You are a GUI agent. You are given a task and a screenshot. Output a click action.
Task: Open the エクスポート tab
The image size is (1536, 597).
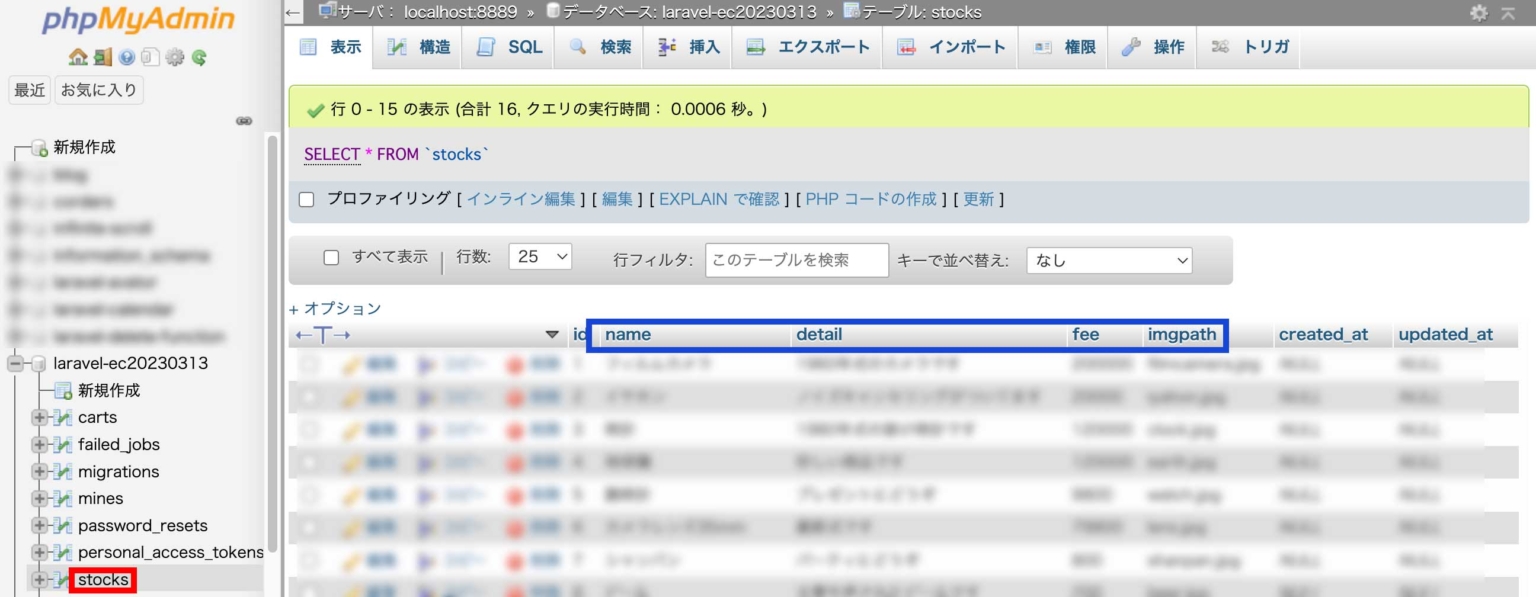[808, 47]
